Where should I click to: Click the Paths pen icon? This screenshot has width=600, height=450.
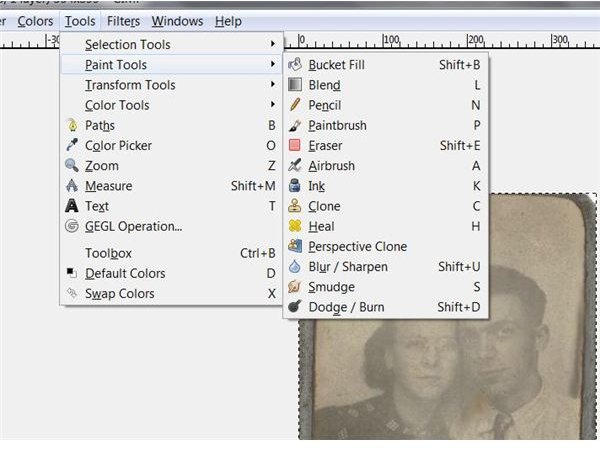tap(72, 125)
